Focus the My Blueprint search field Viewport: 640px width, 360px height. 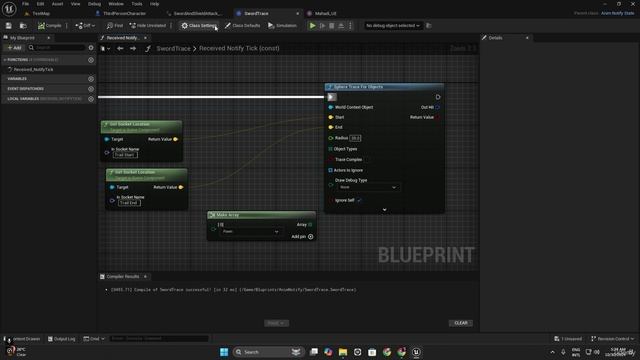(56, 48)
